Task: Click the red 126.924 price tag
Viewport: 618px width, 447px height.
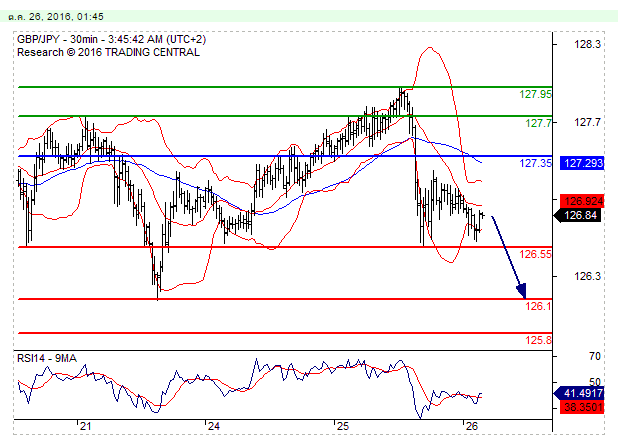Action: coord(582,201)
